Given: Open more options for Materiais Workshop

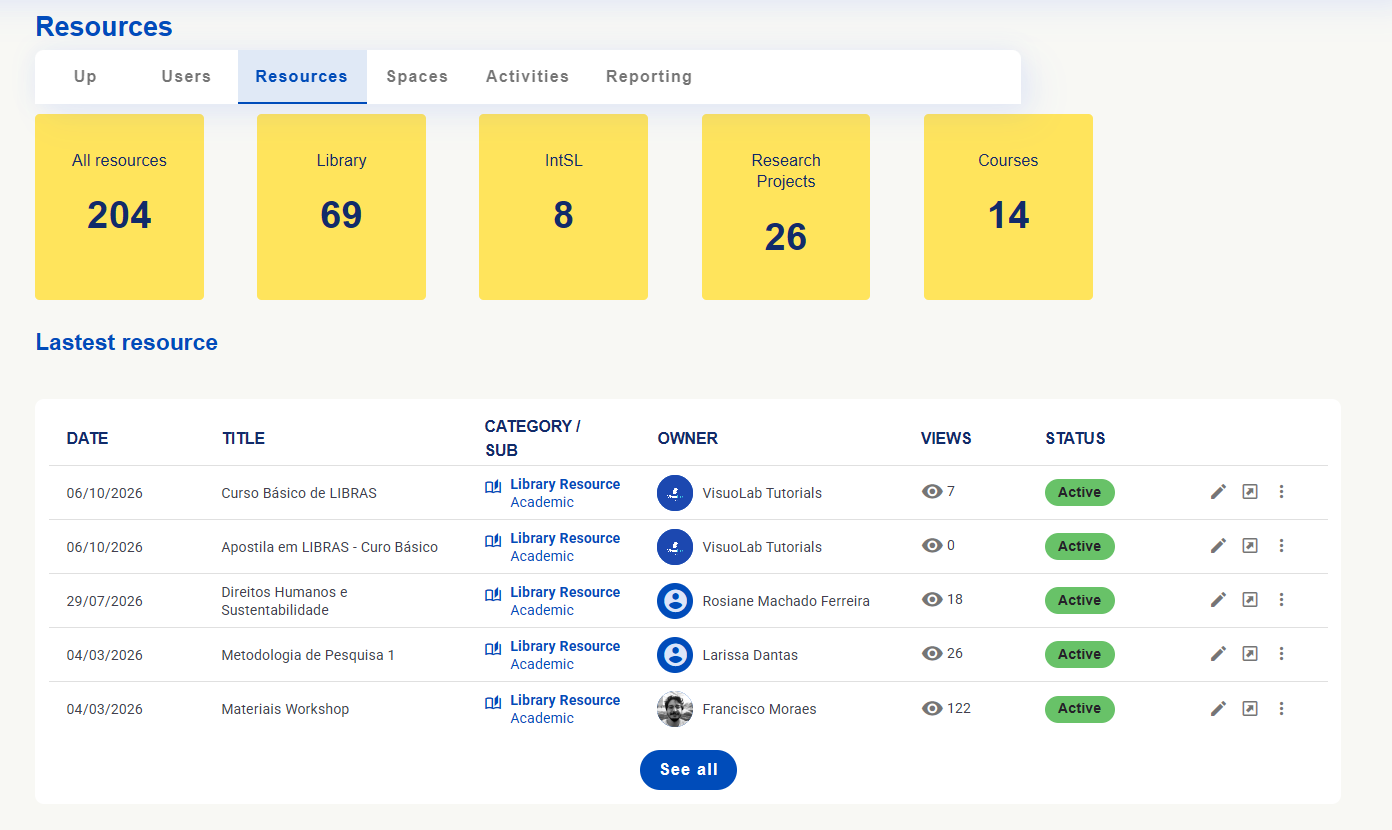Looking at the screenshot, I should coord(1281,709).
